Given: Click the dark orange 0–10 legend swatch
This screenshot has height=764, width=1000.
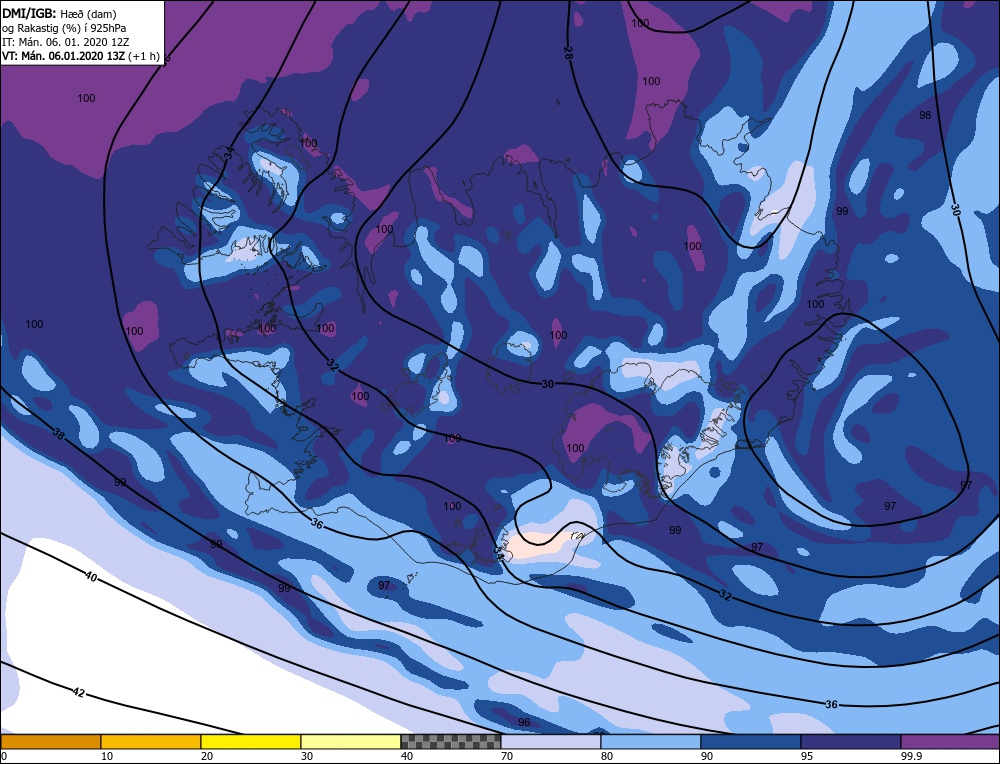Looking at the screenshot, I should coord(50,741).
